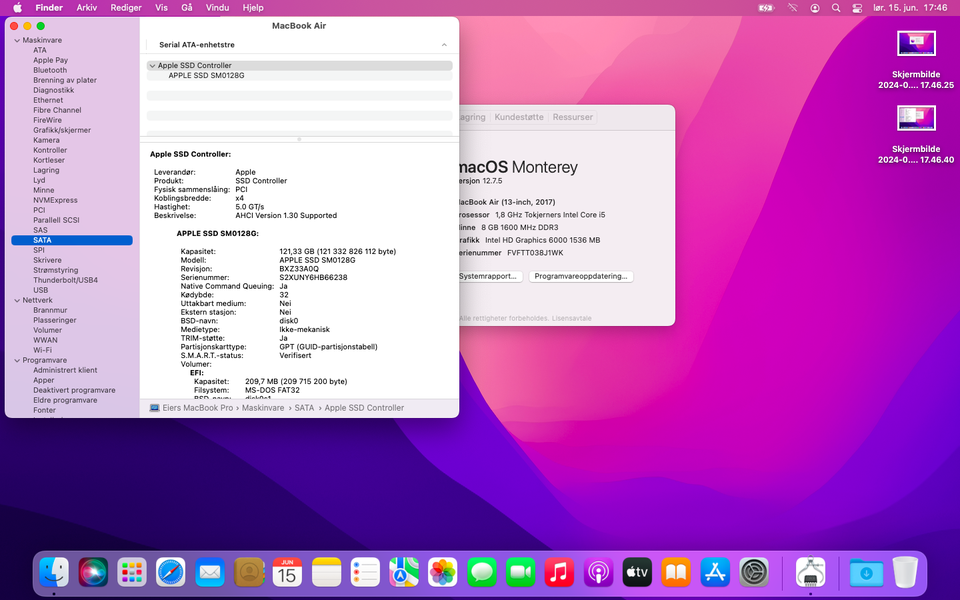Open the Music app in Dock

click(x=559, y=572)
